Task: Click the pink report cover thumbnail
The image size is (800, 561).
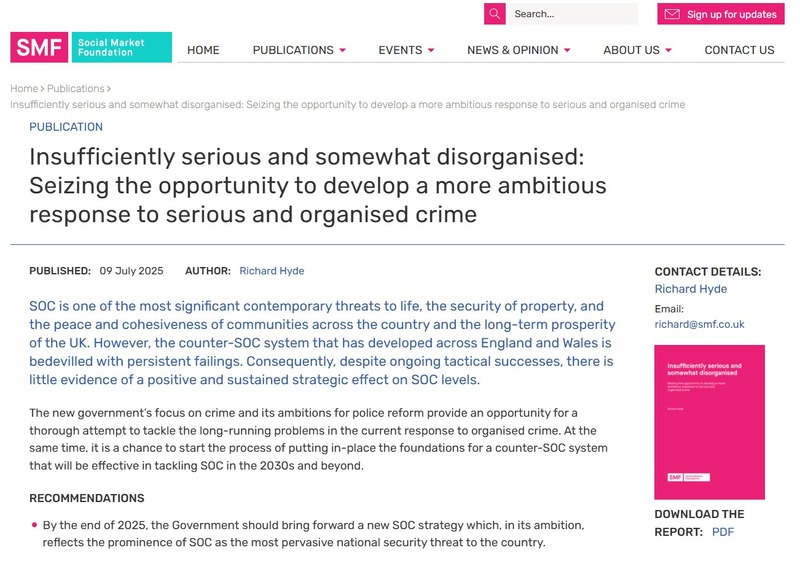Action: point(709,422)
